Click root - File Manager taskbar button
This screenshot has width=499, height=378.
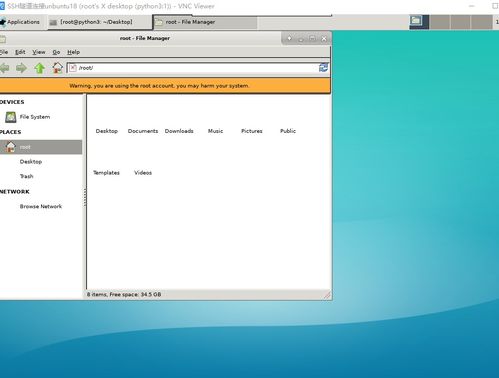205,22
